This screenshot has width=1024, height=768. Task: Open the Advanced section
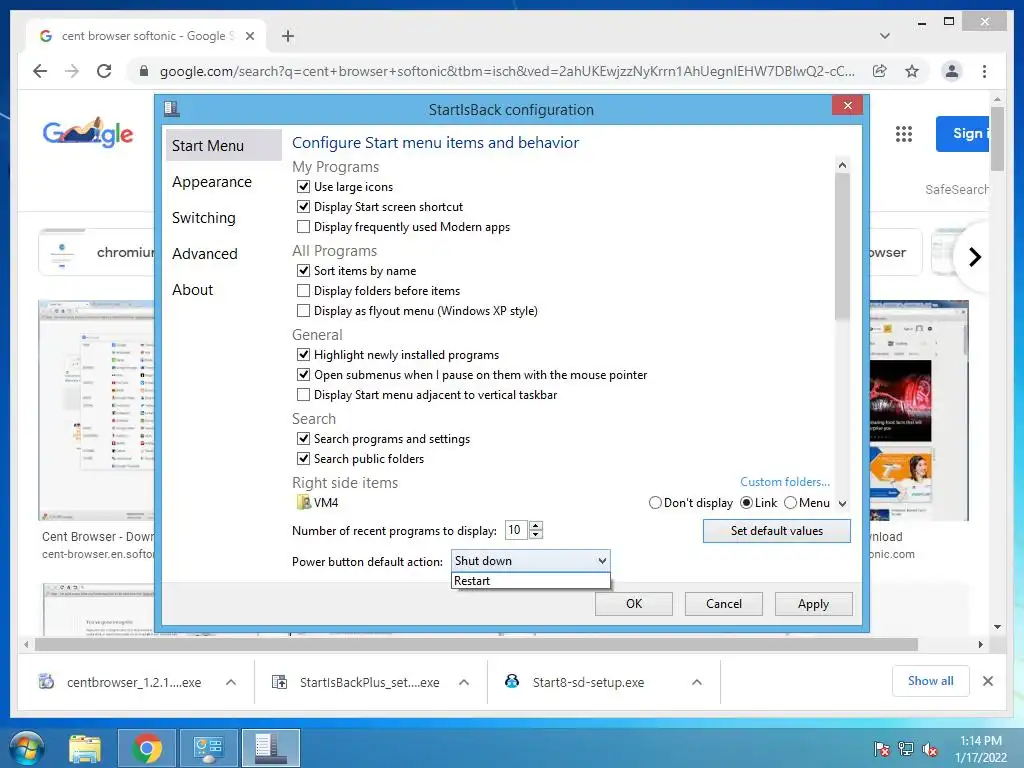tap(204, 254)
